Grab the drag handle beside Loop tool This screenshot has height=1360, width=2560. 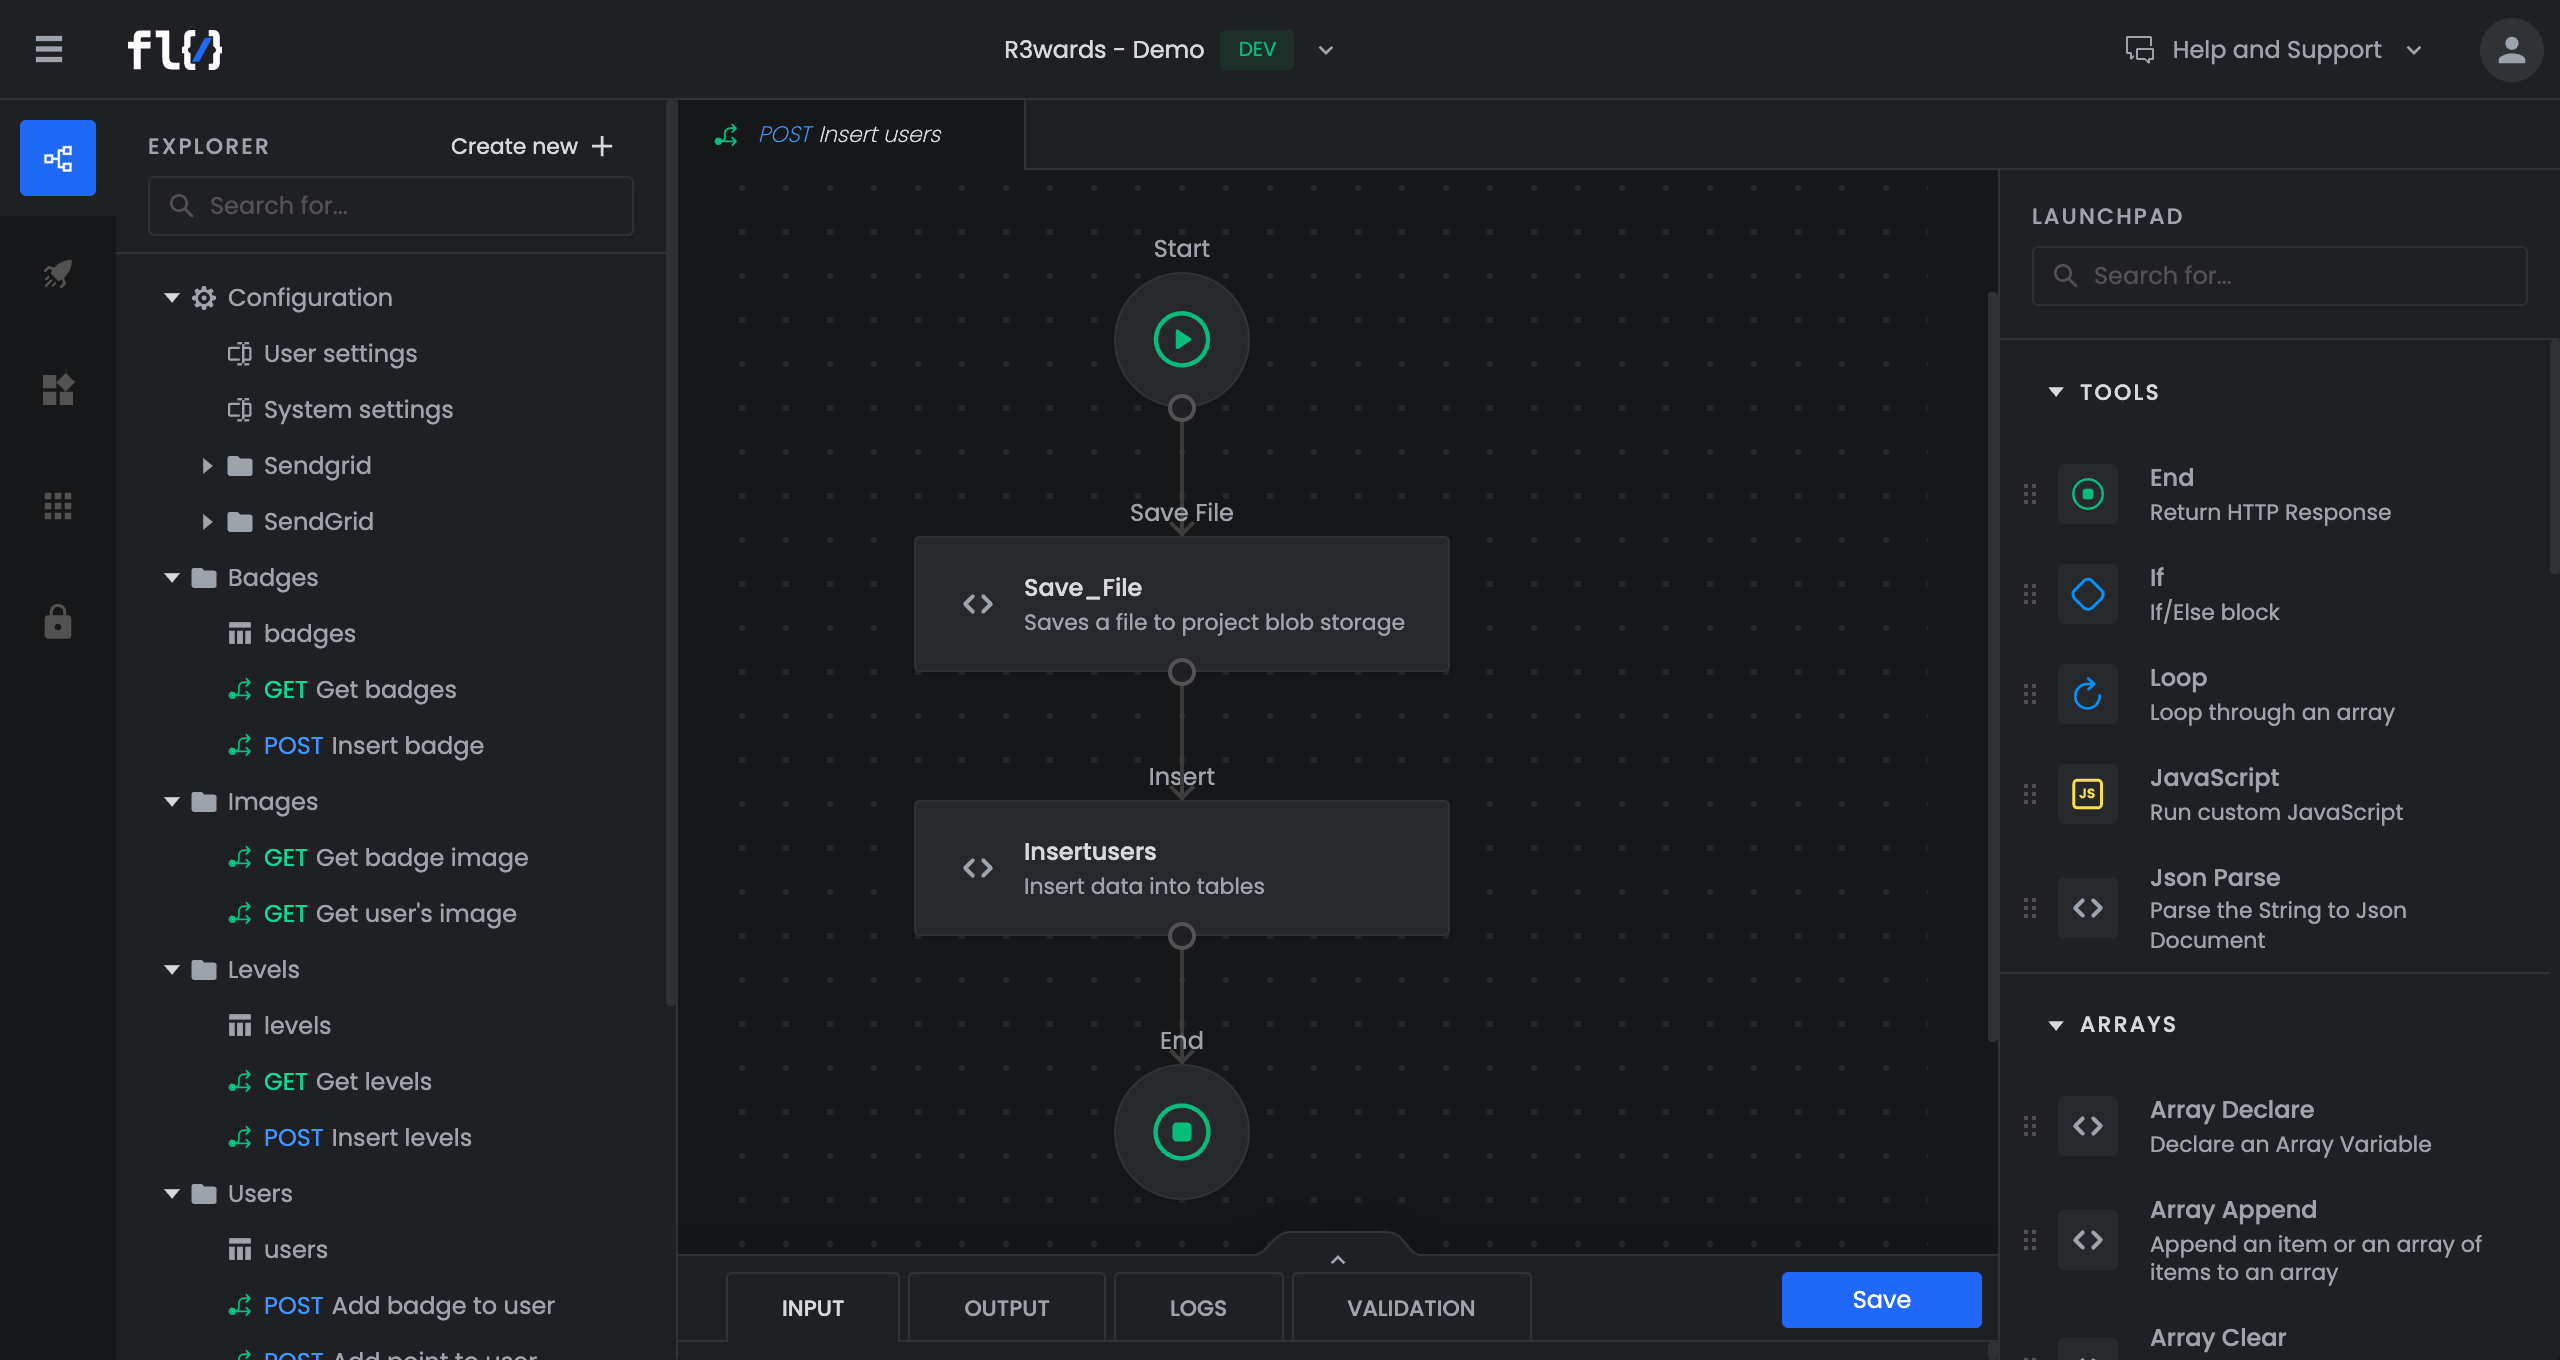pos(2030,694)
